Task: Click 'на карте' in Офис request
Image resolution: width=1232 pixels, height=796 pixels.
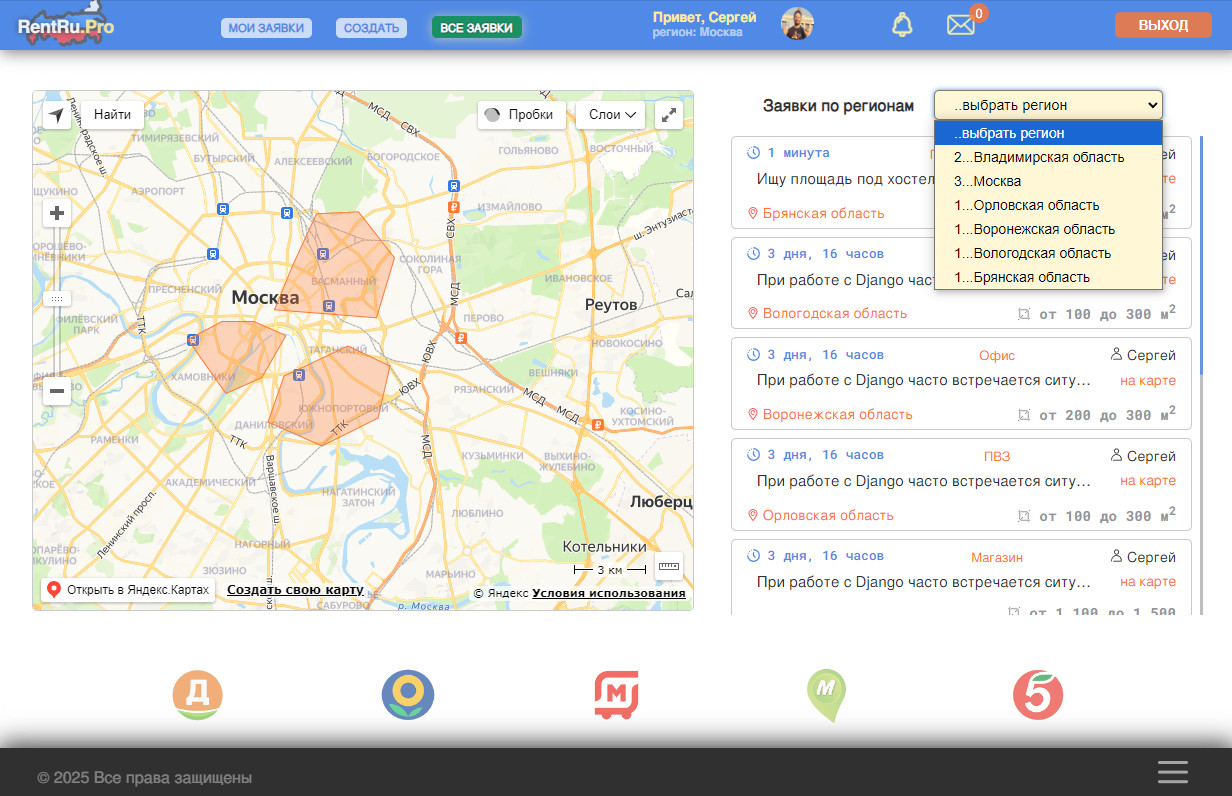Action: 1147,380
